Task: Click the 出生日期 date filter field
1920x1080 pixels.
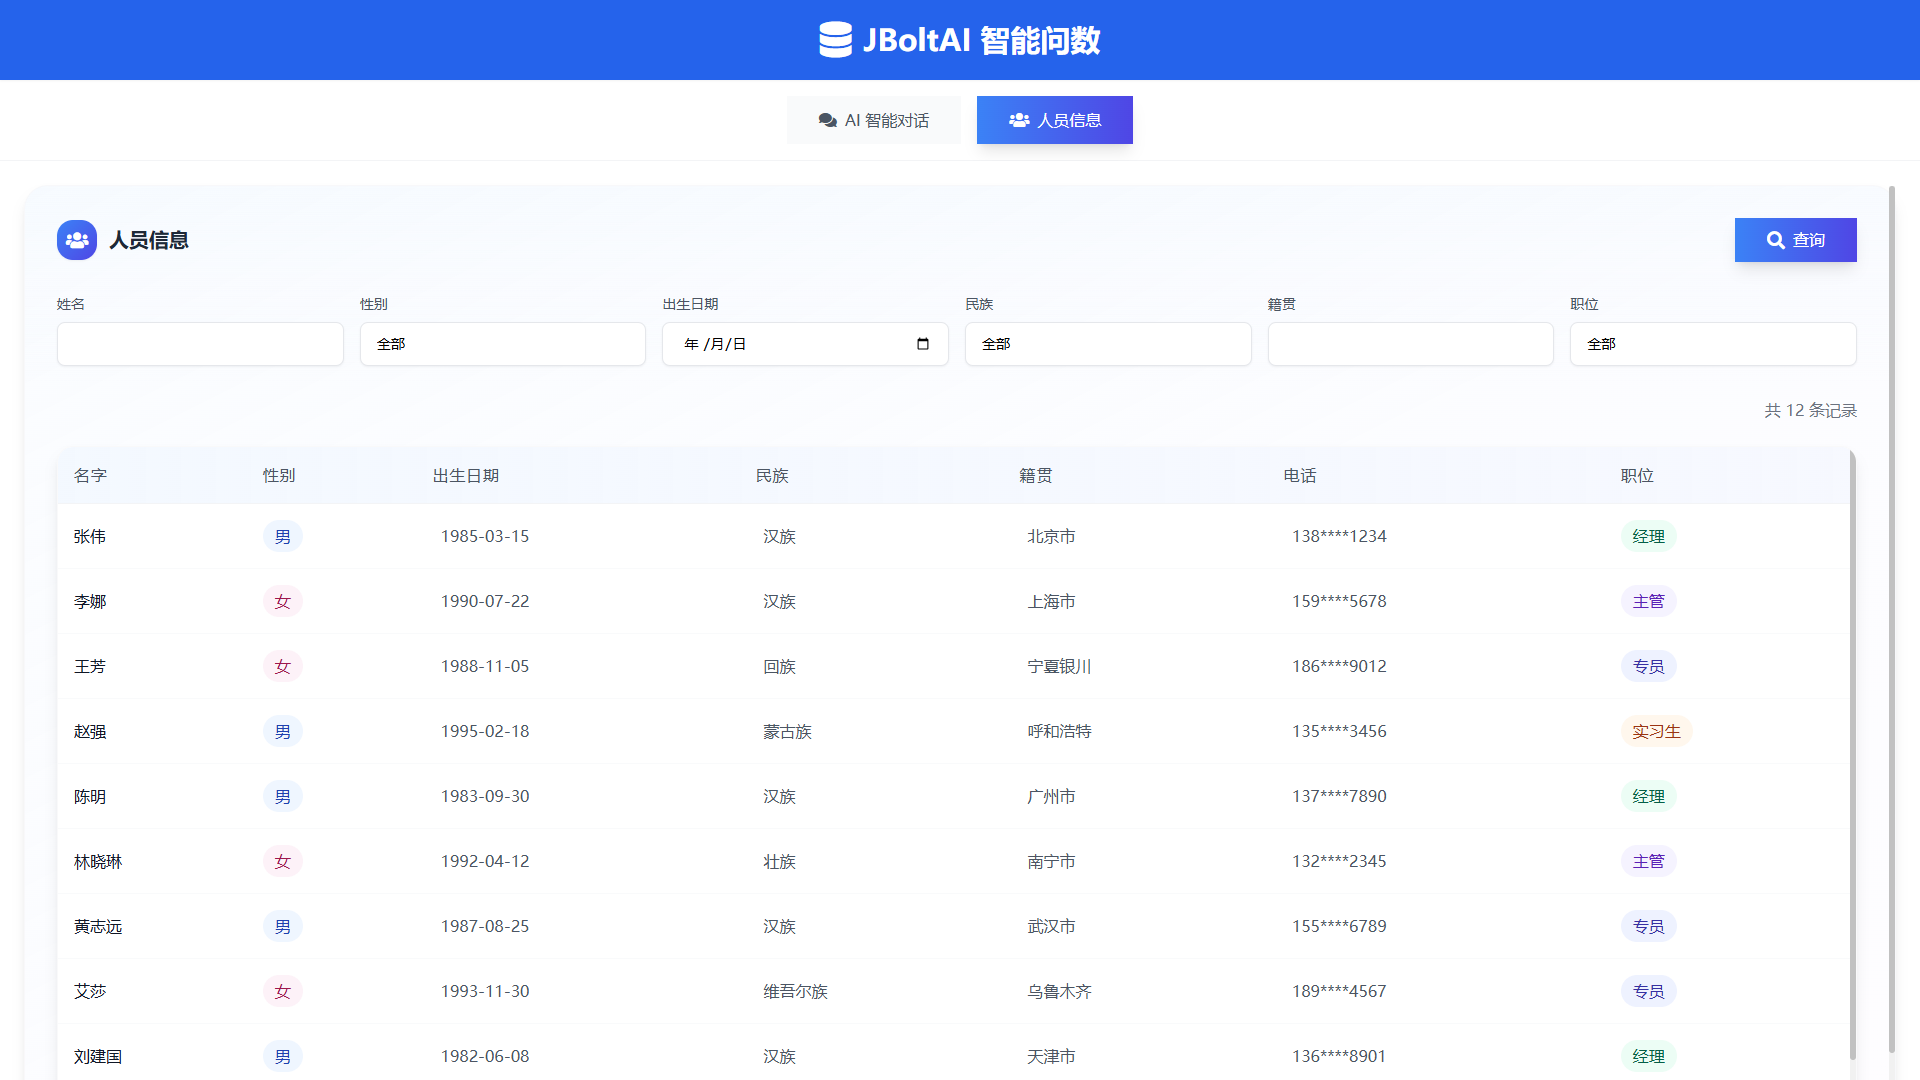Action: (x=805, y=344)
